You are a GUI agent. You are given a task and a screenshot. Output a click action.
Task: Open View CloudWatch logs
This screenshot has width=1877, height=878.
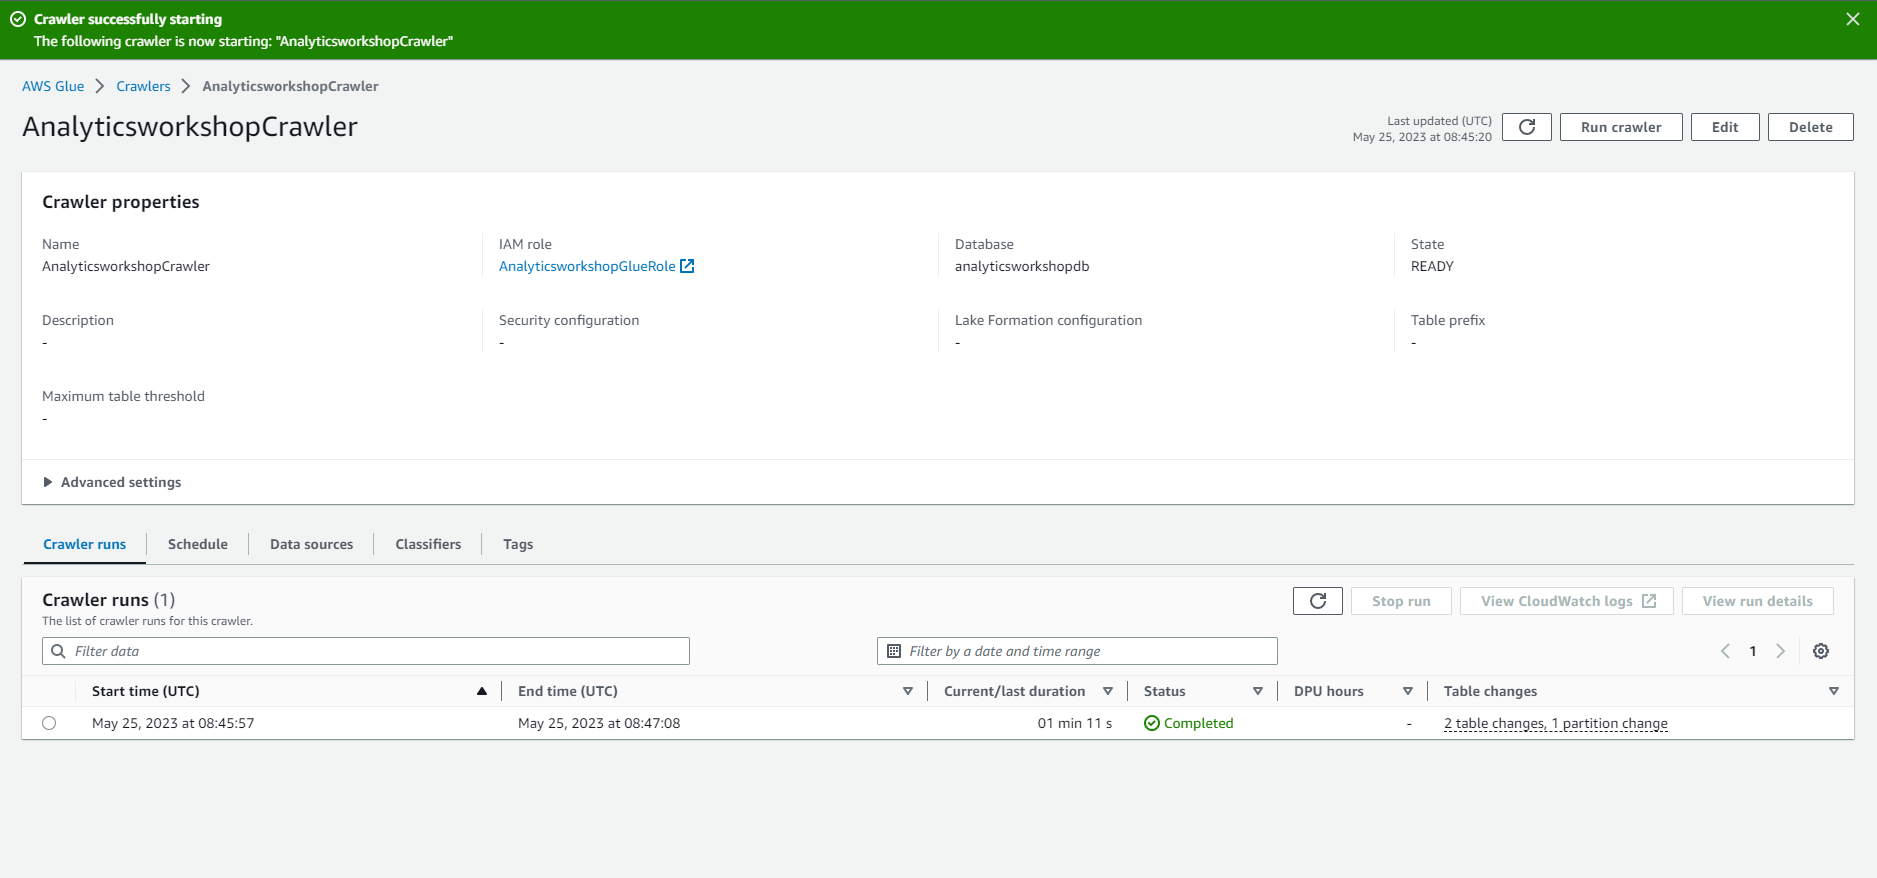(1566, 601)
